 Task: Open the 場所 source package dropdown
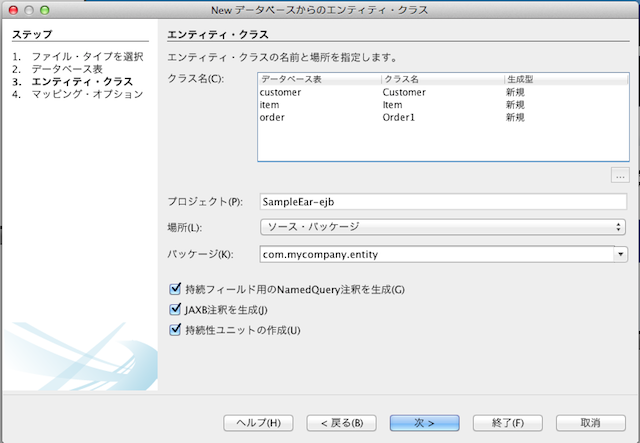[x=442, y=227]
